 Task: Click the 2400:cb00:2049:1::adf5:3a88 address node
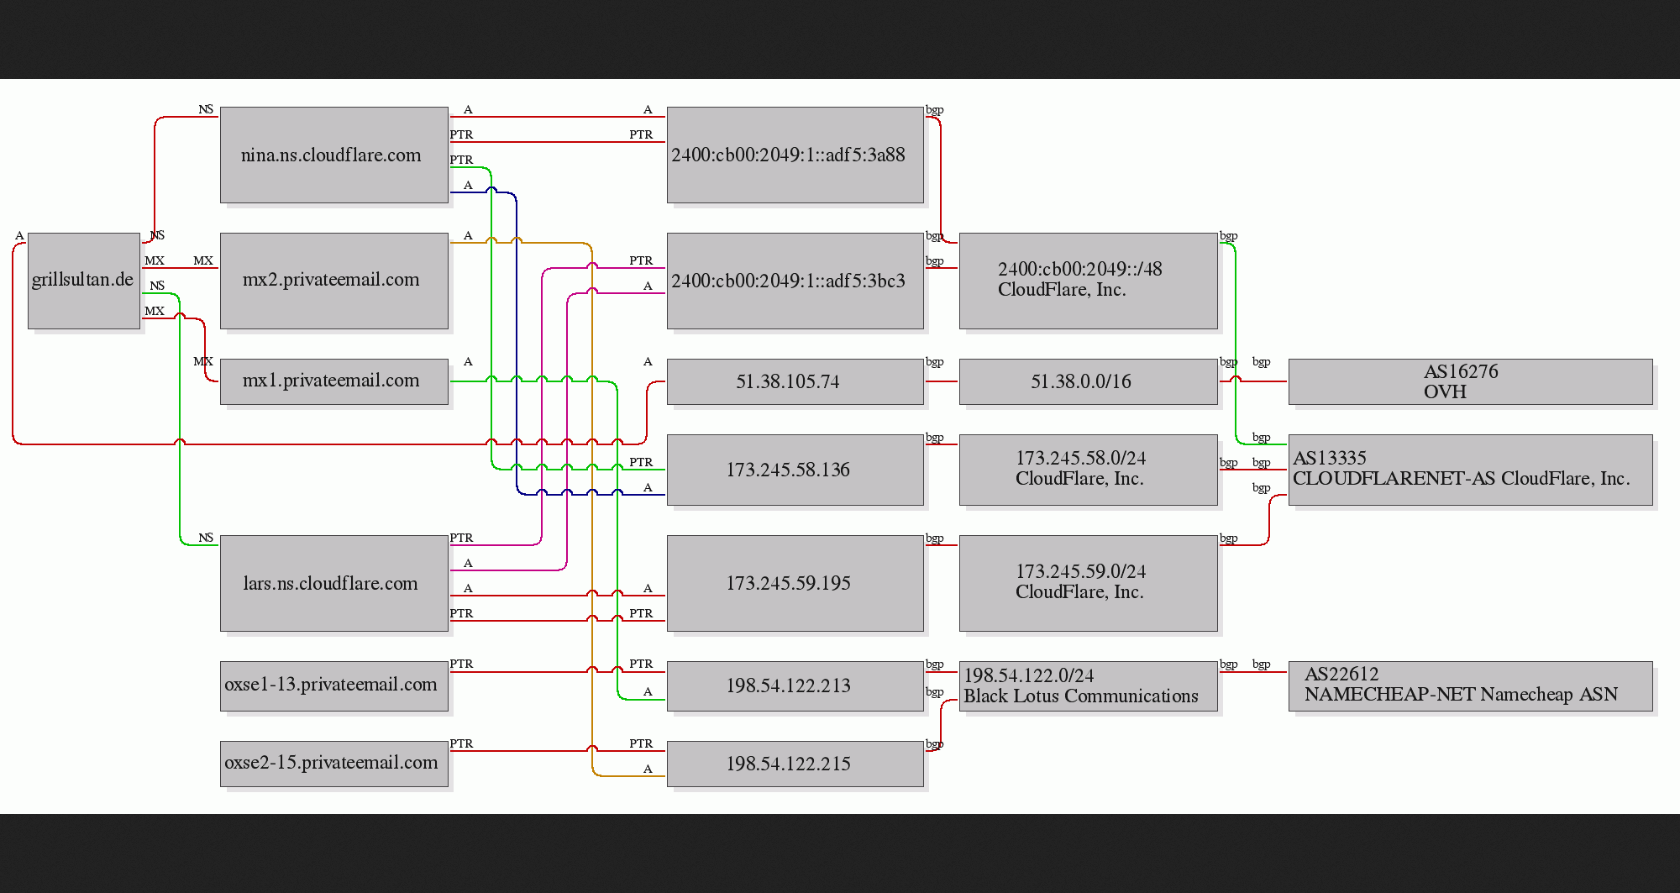point(795,155)
